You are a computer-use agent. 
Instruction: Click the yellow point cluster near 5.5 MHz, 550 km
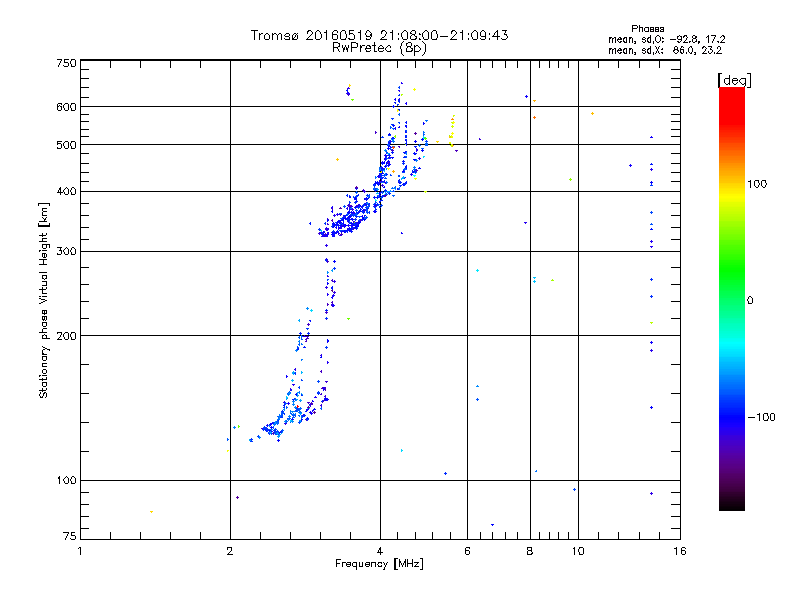[x=452, y=131]
